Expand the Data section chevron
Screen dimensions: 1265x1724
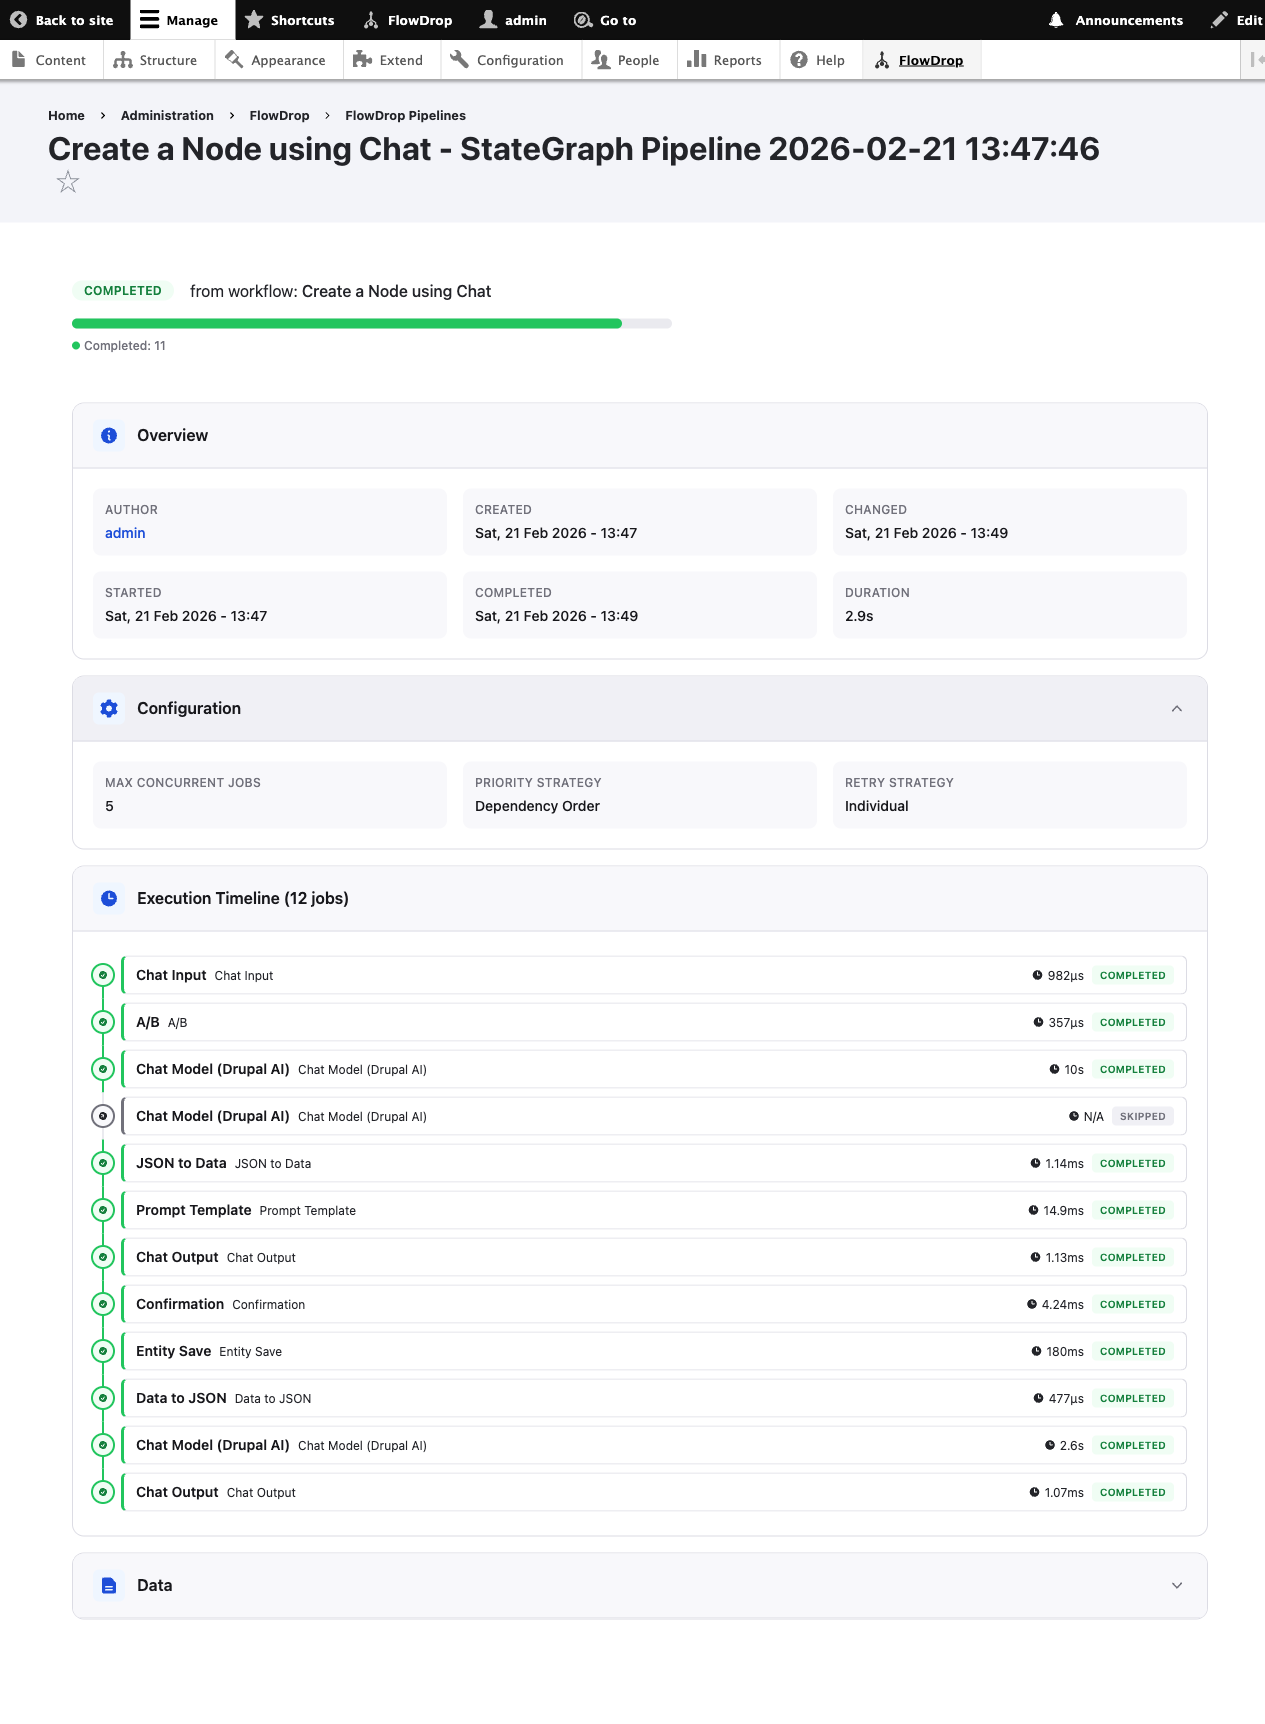click(1177, 1586)
